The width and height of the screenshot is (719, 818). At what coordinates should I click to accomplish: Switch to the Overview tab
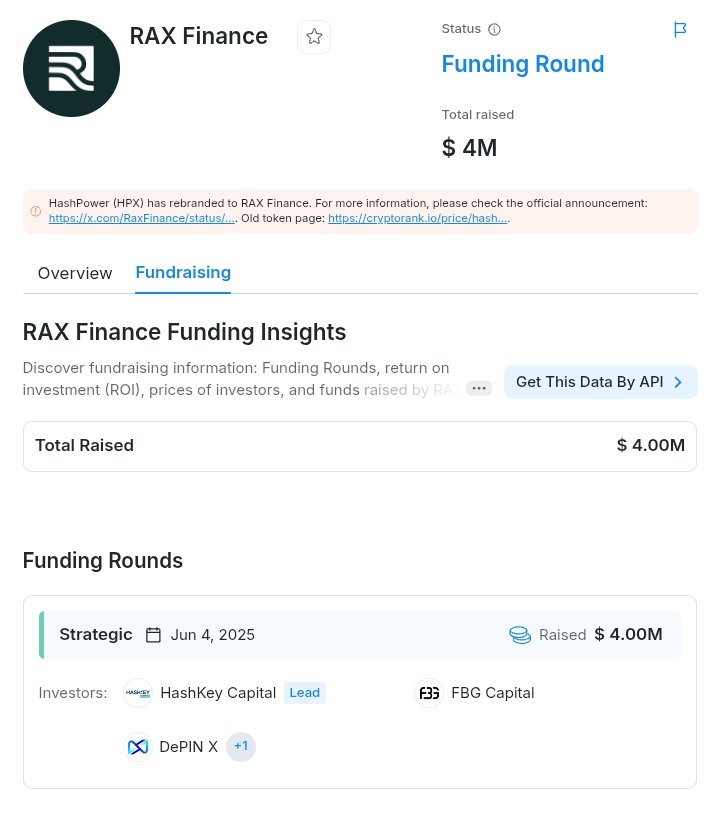[x=75, y=273]
